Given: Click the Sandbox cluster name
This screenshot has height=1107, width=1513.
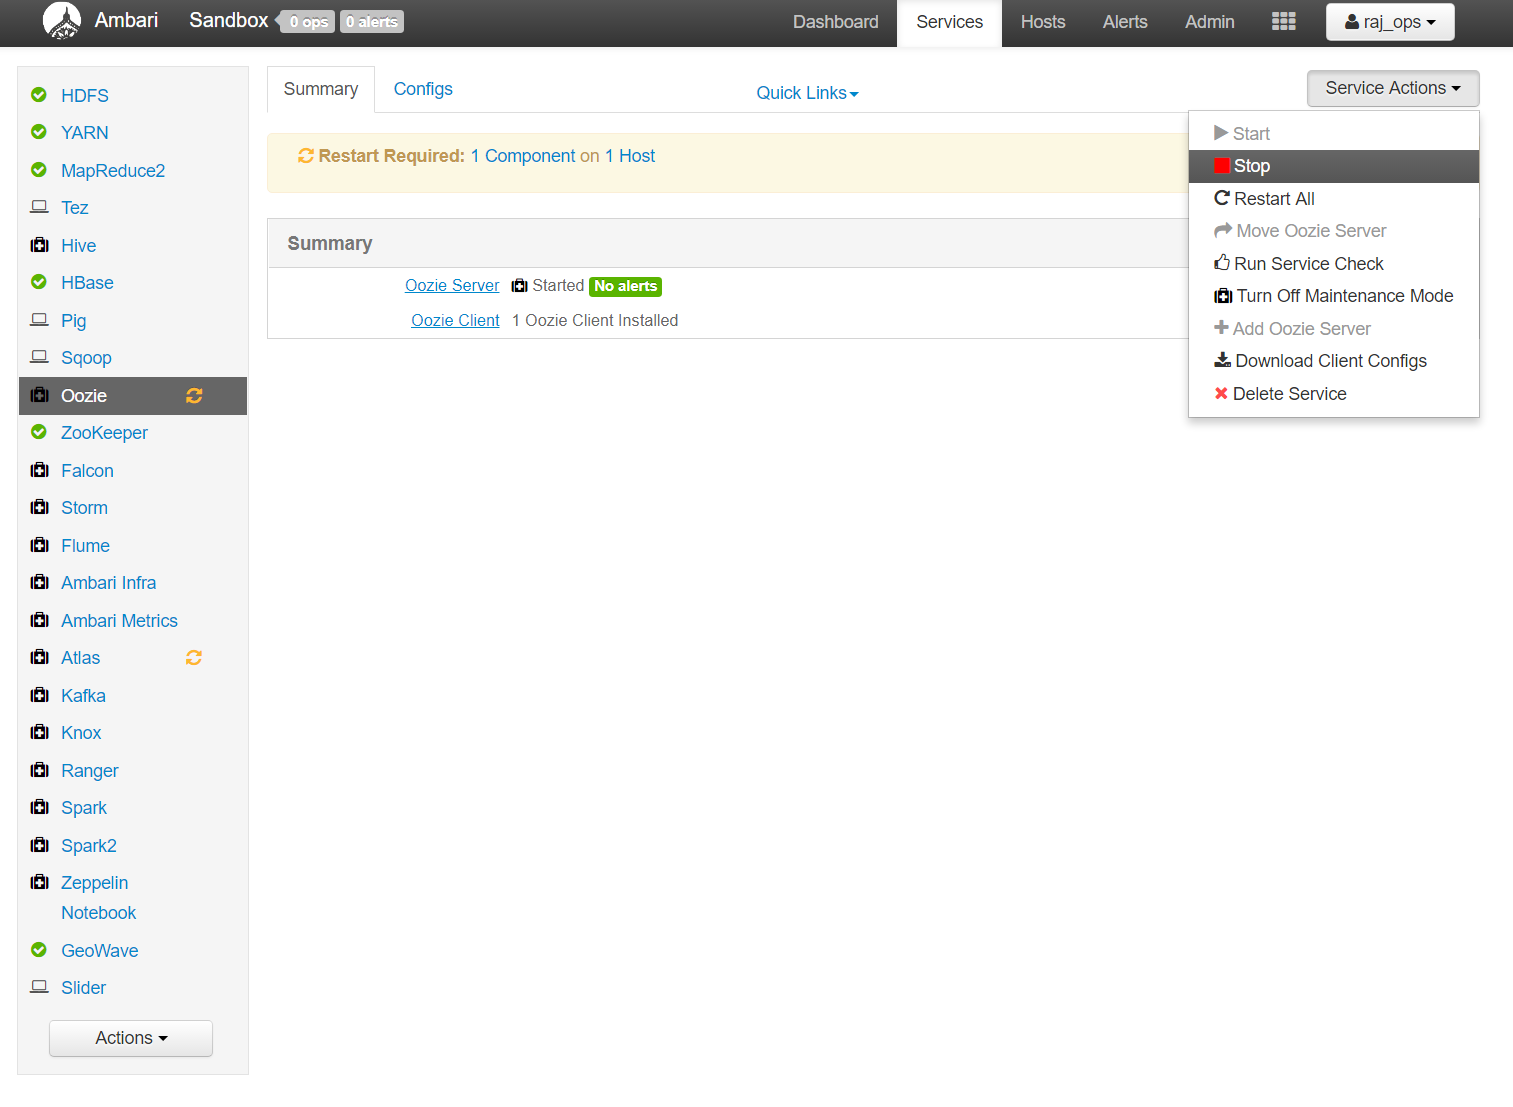Looking at the screenshot, I should point(228,21).
